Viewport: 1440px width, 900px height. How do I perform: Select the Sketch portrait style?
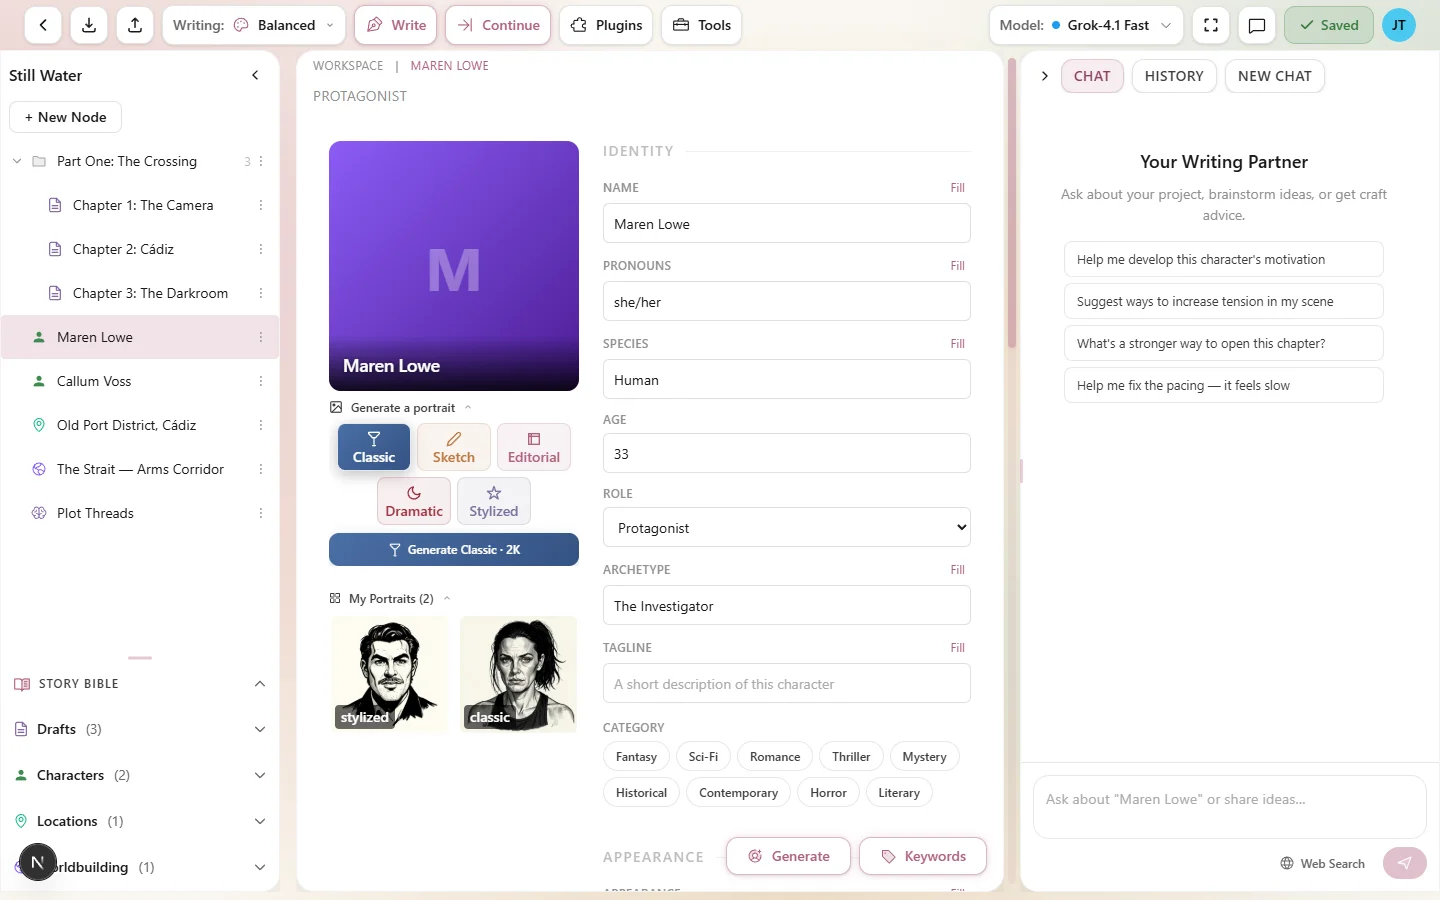click(x=453, y=447)
